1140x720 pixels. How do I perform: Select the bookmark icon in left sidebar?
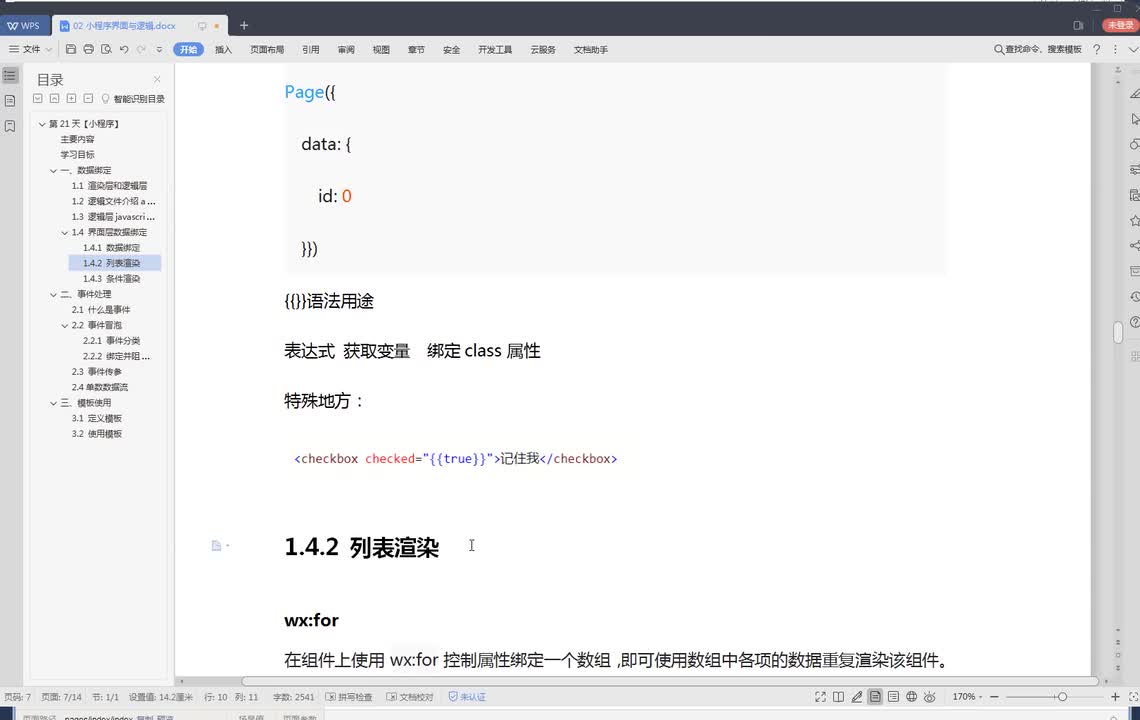pyautogui.click(x=10, y=126)
